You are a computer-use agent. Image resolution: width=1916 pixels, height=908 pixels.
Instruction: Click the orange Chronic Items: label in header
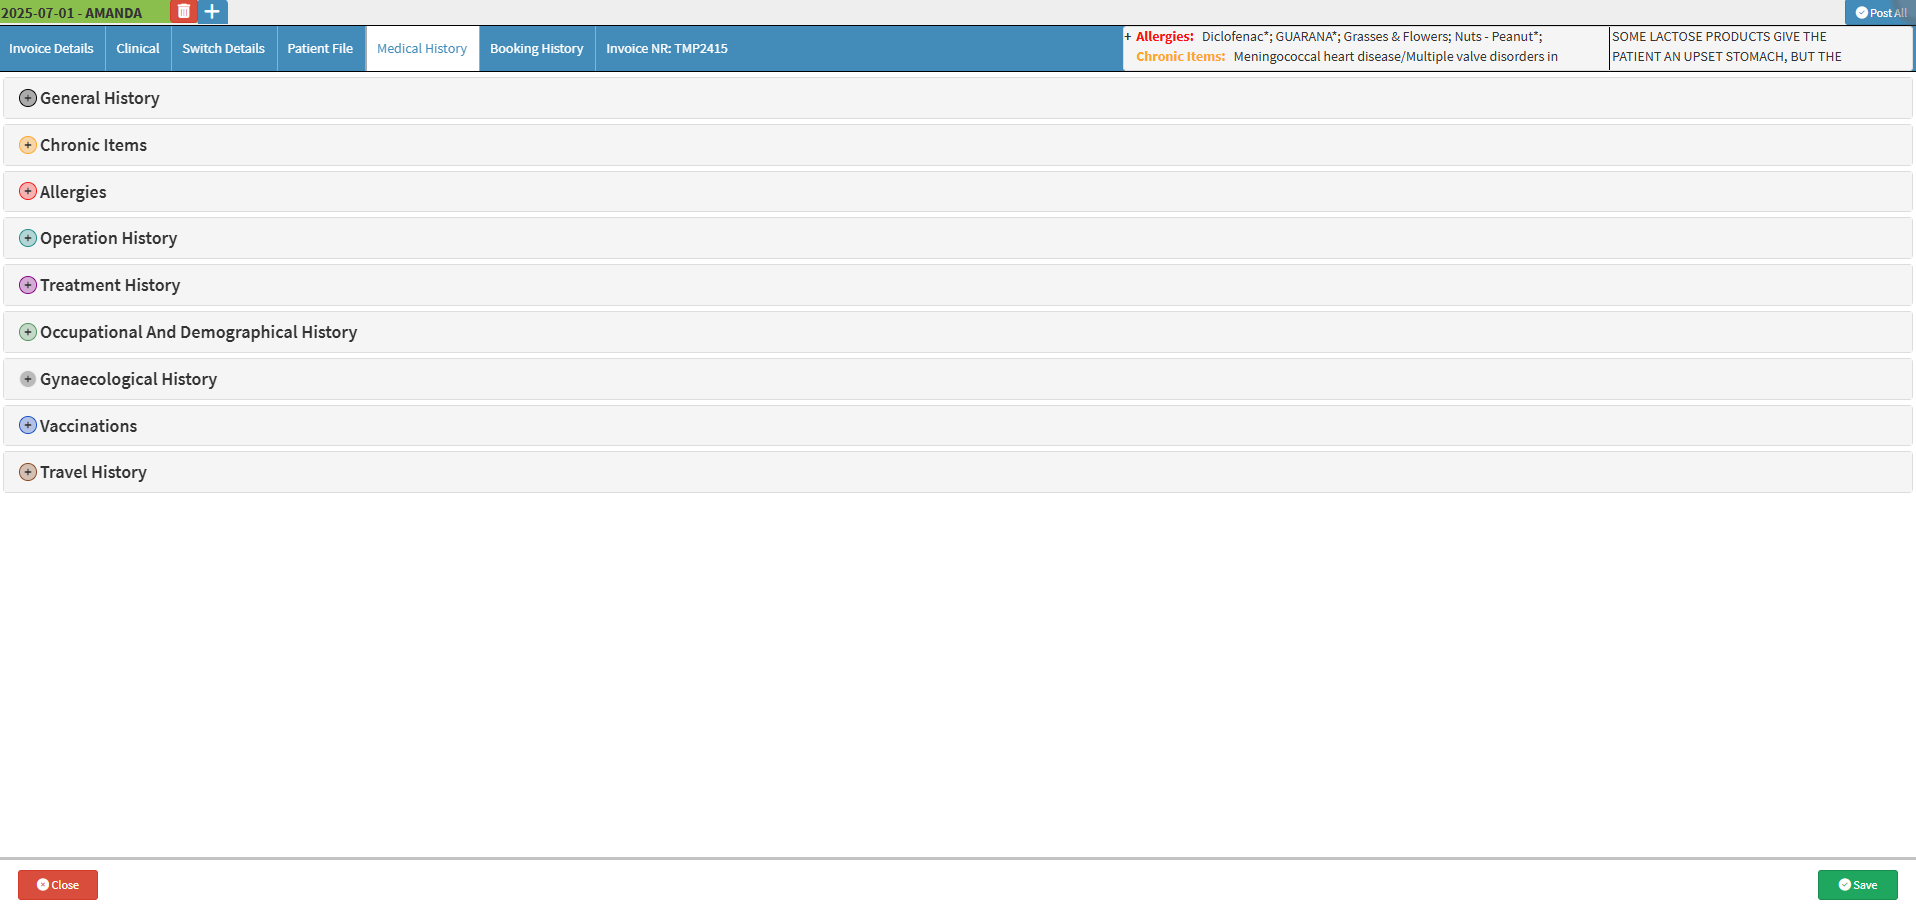point(1180,57)
